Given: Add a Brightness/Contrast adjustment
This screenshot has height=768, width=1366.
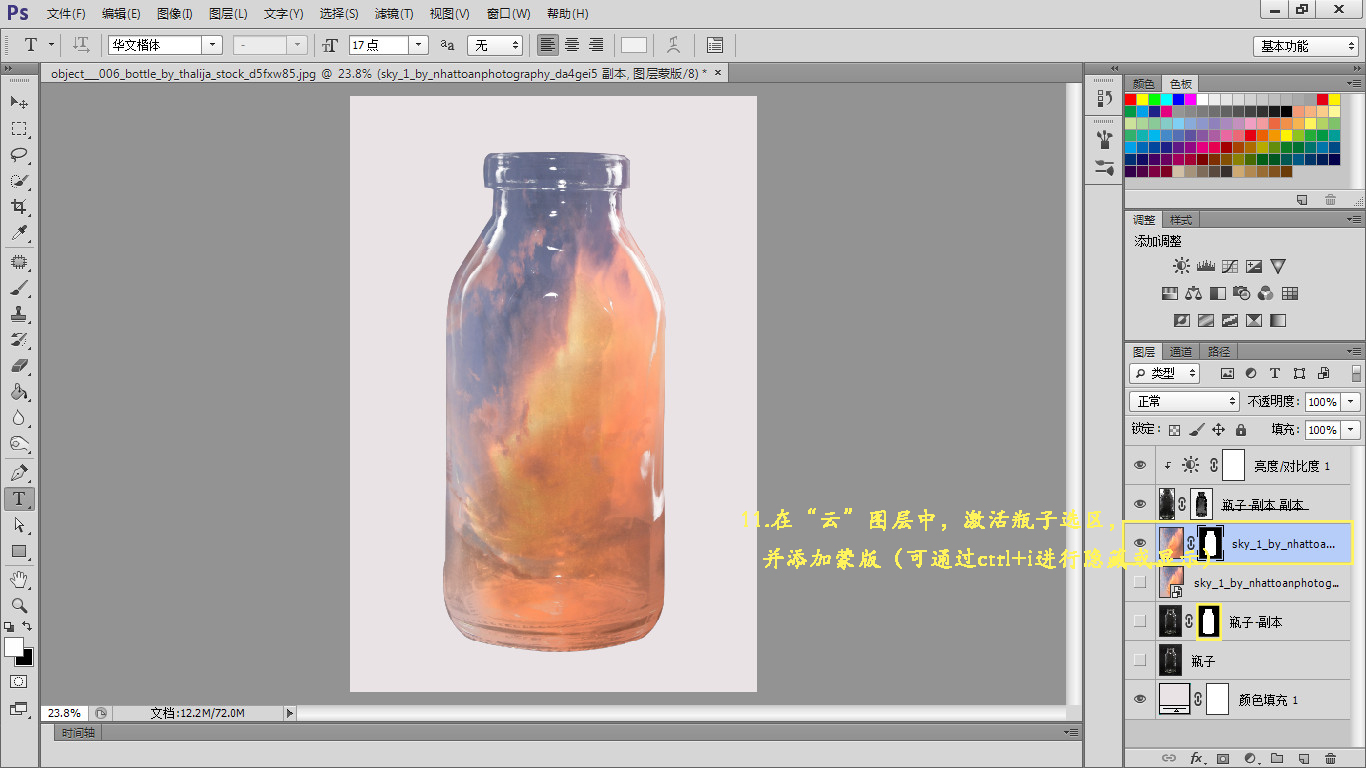Looking at the screenshot, I should (1182, 266).
